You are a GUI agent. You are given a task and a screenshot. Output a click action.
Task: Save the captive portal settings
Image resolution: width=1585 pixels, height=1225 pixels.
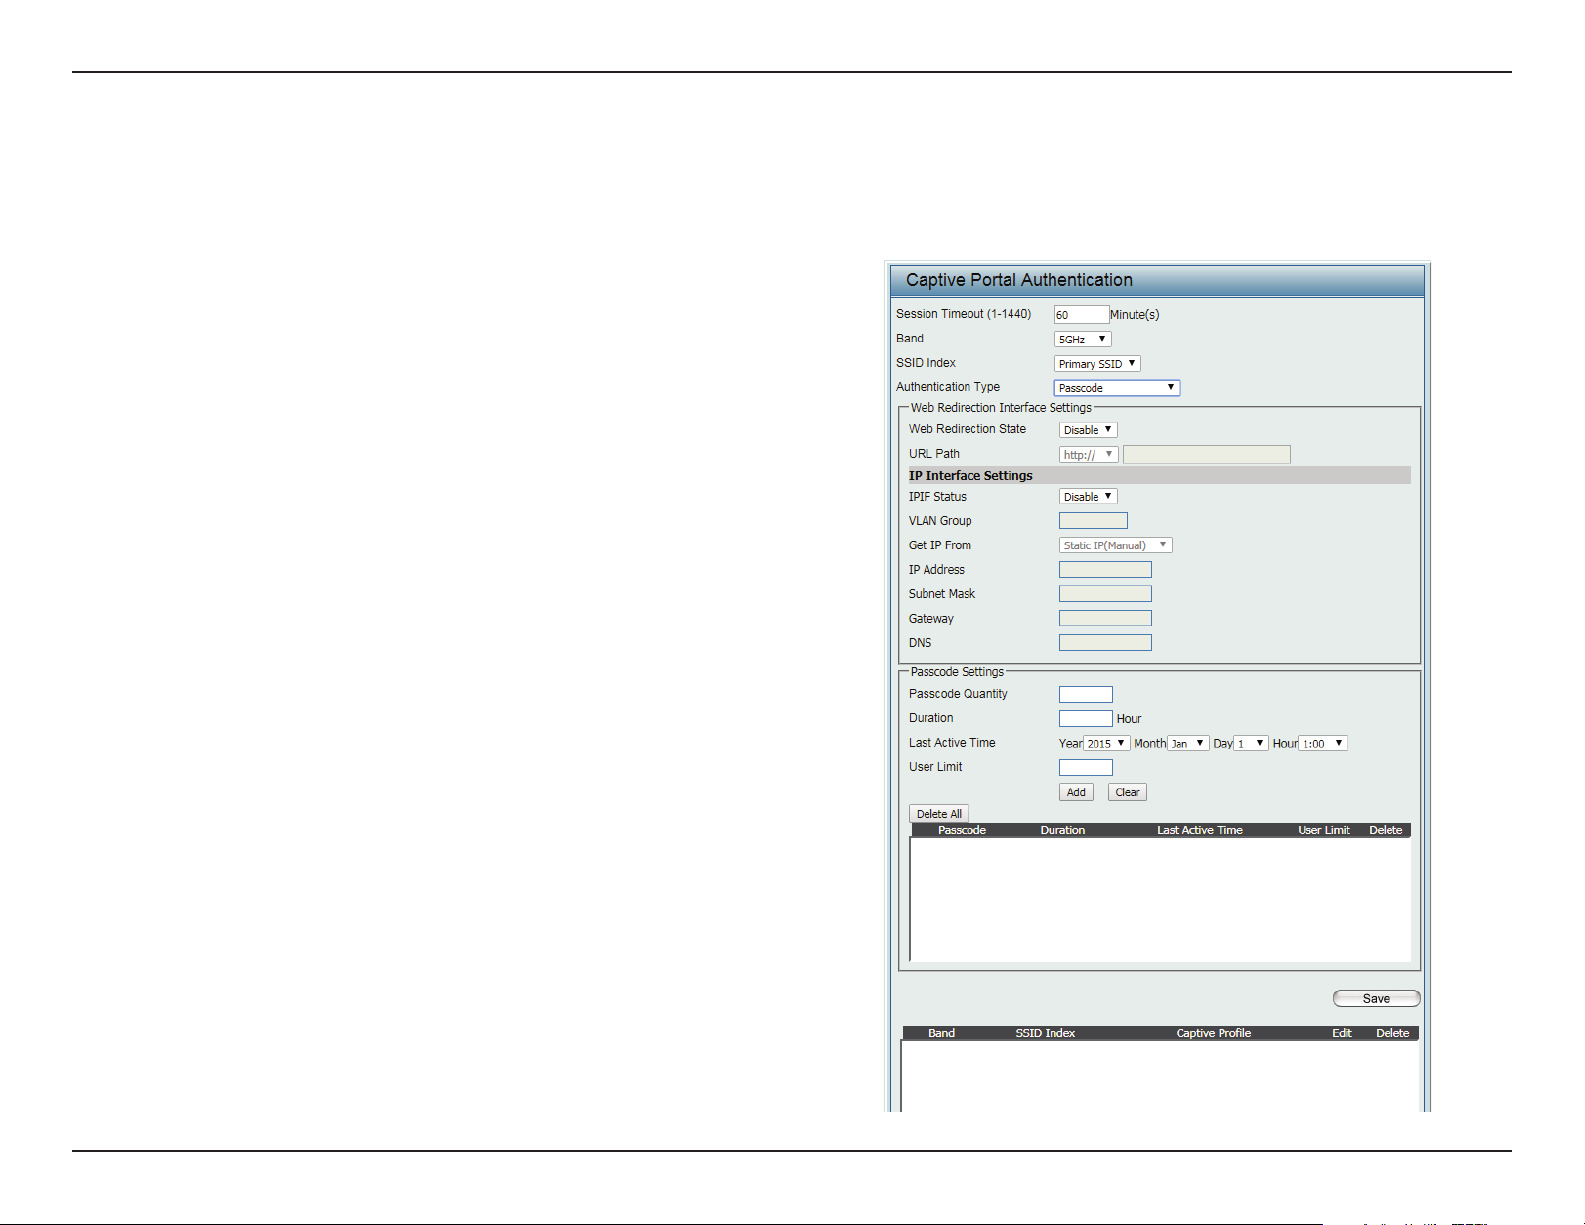[x=1376, y=998]
